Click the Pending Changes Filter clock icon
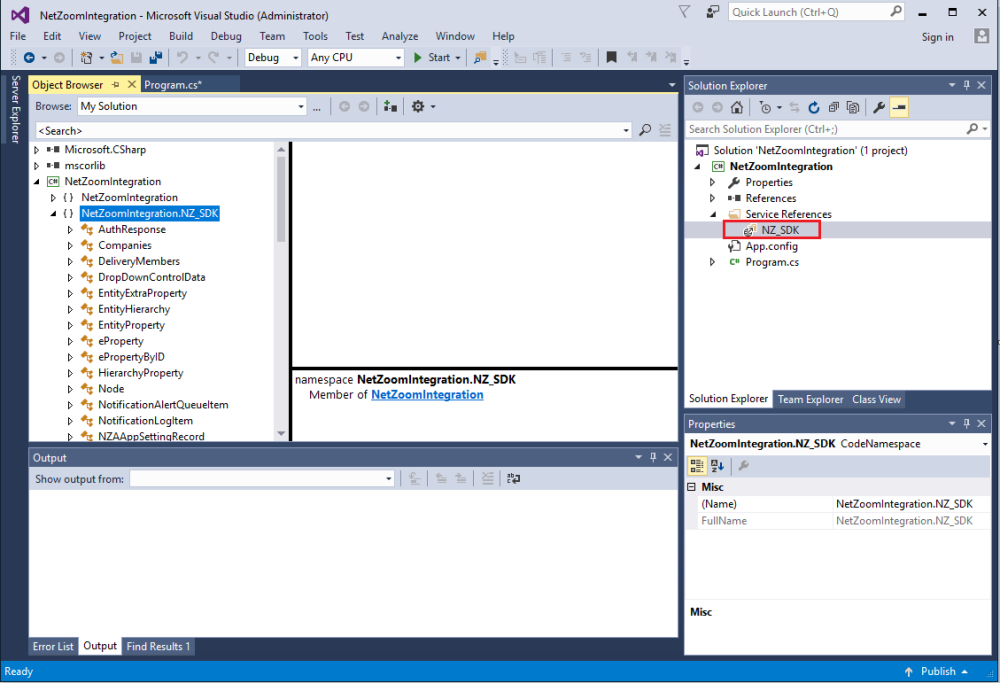Viewport: 1000px width, 683px height. (765, 107)
